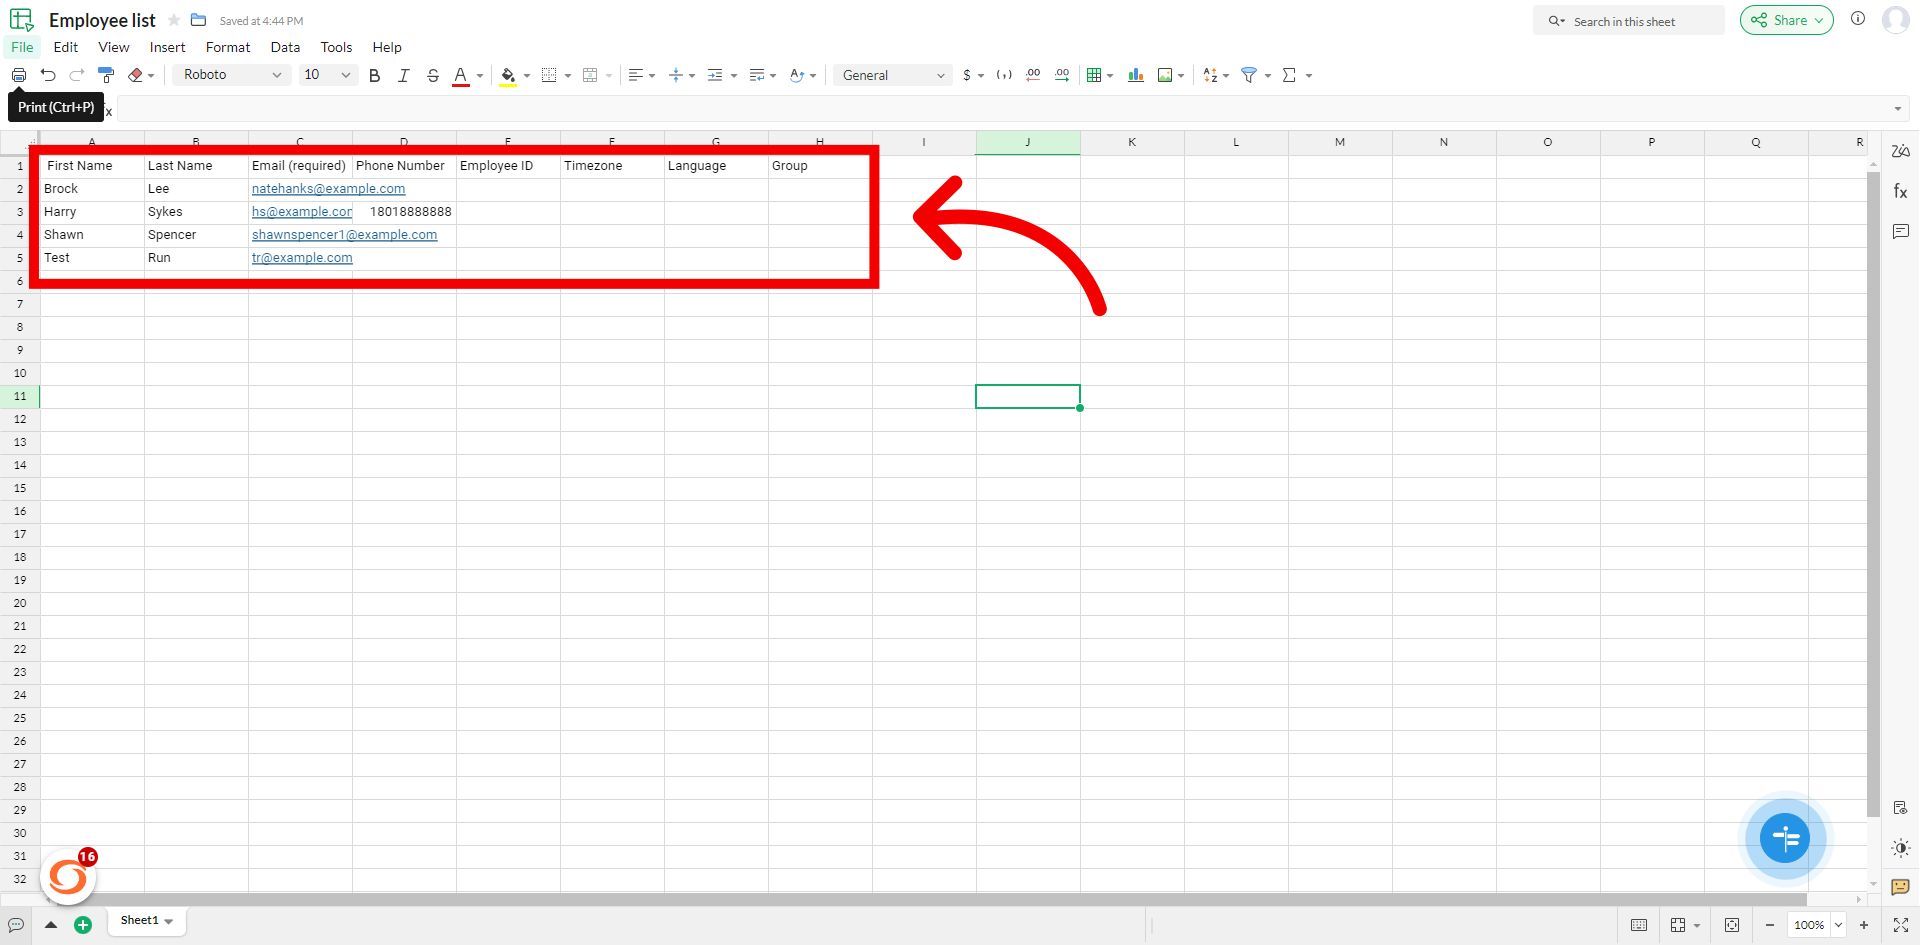Click the zoom in plus button

(1864, 925)
